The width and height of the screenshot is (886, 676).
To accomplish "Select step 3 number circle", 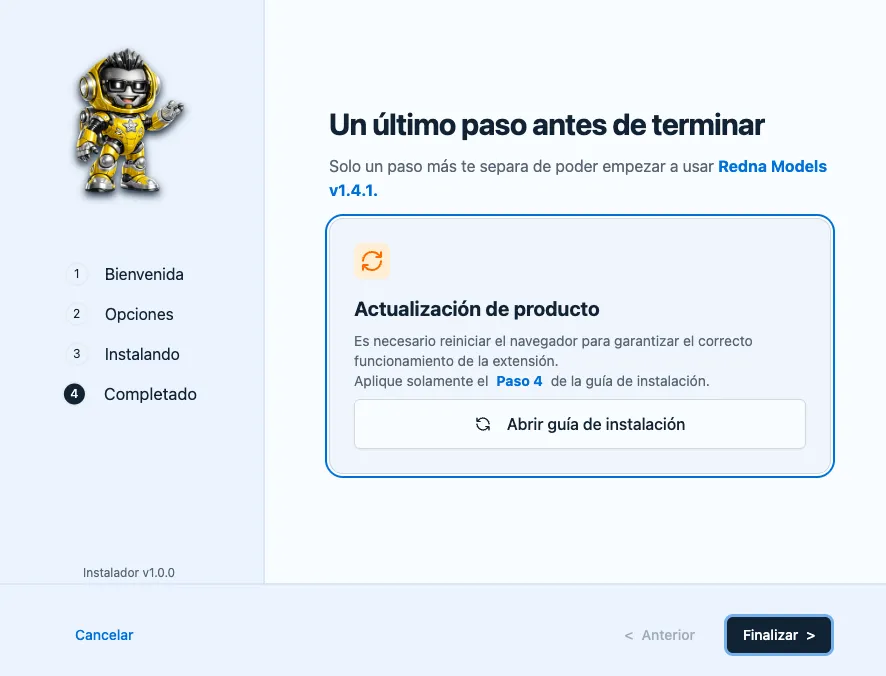I will pos(77,354).
